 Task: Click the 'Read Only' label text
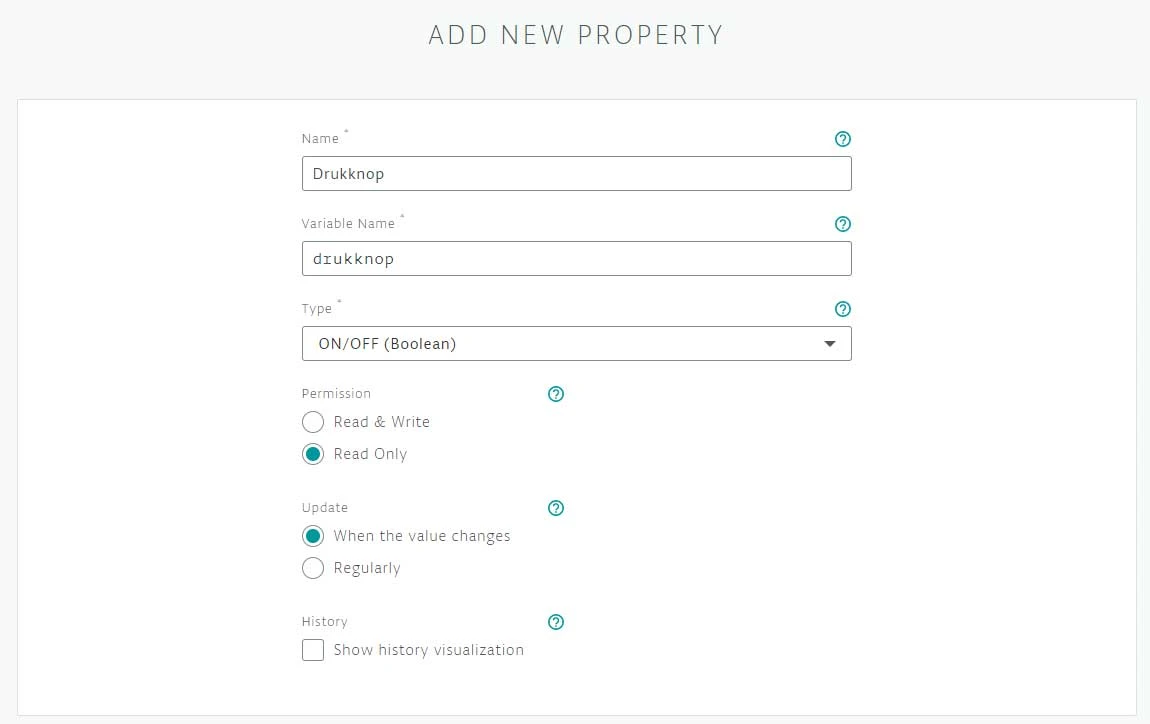coord(370,454)
